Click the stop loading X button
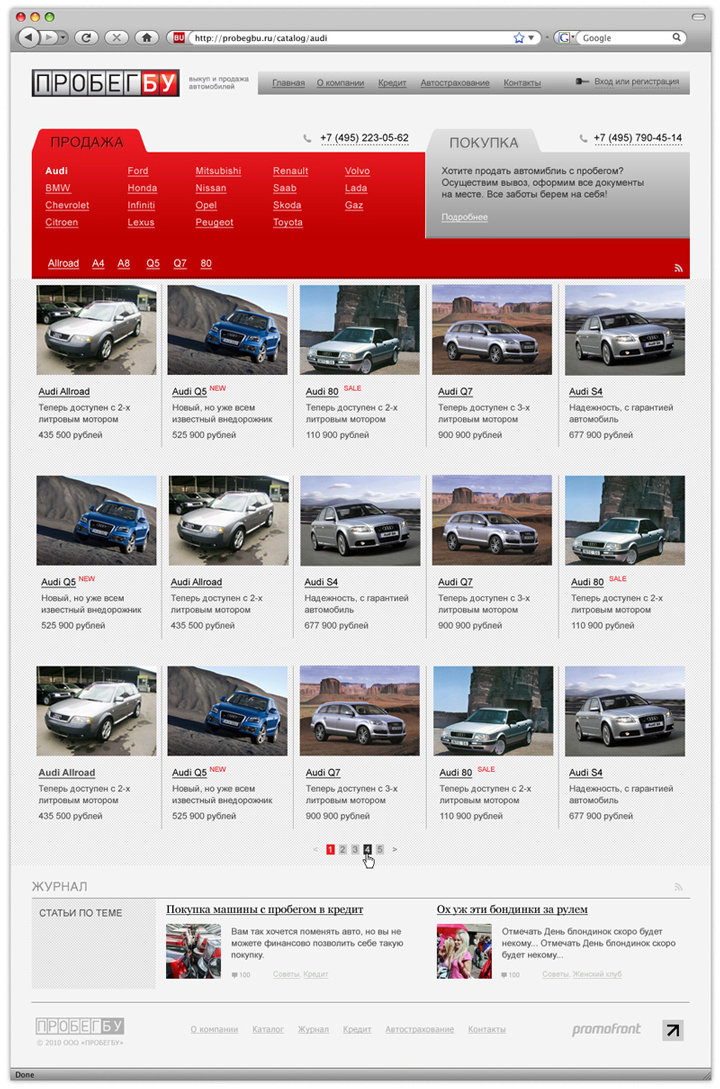Screen dimensions: 720x1089 point(117,38)
